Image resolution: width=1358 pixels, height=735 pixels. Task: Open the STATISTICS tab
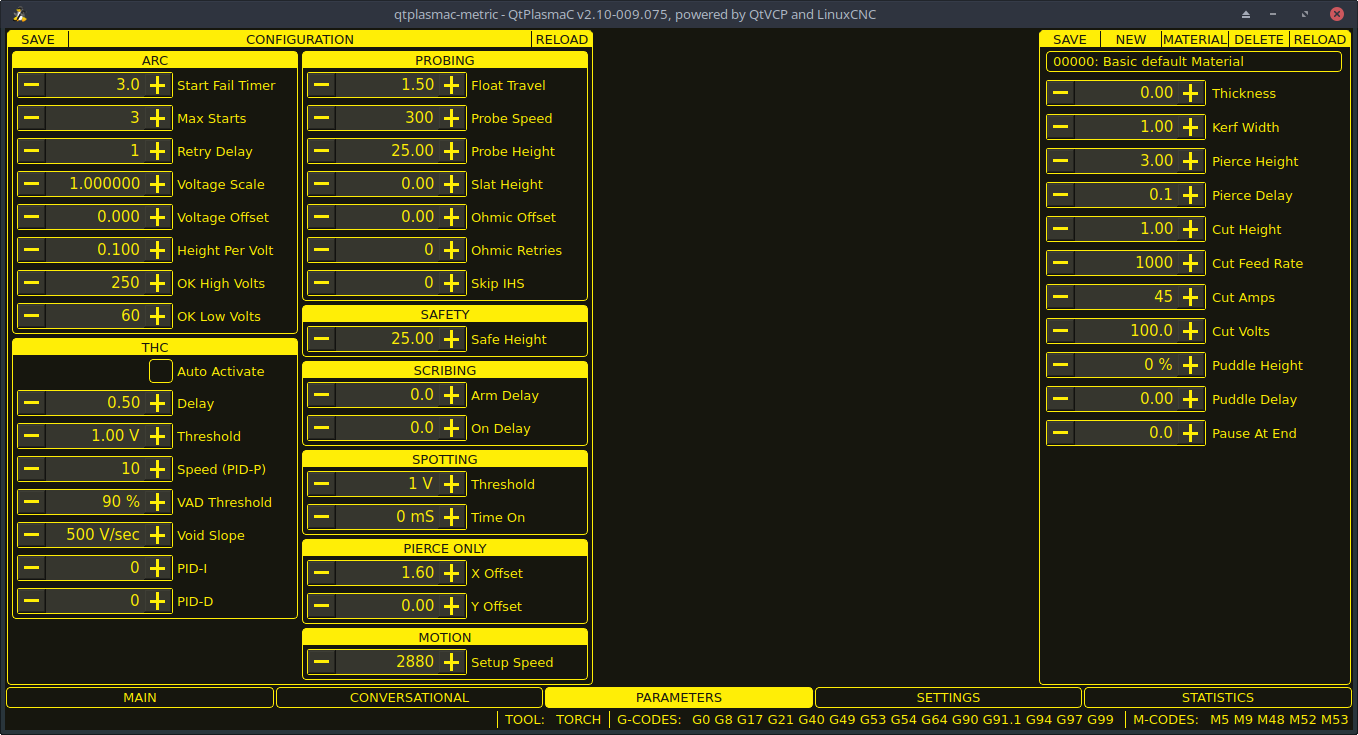point(1217,697)
